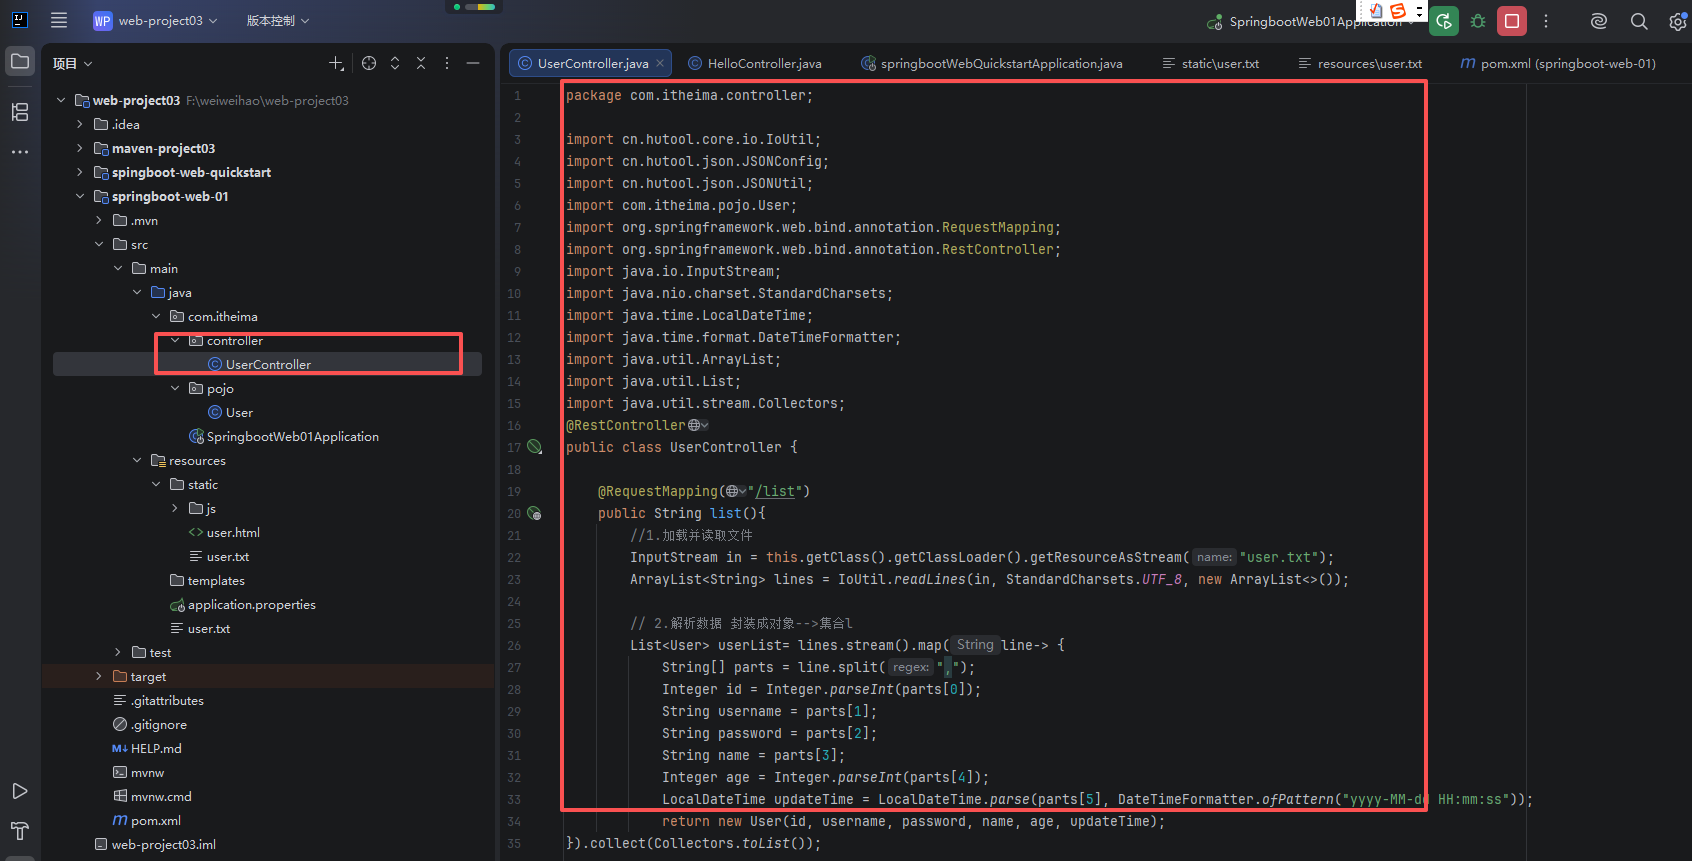Switch to static\user.txt tab

[1211, 63]
